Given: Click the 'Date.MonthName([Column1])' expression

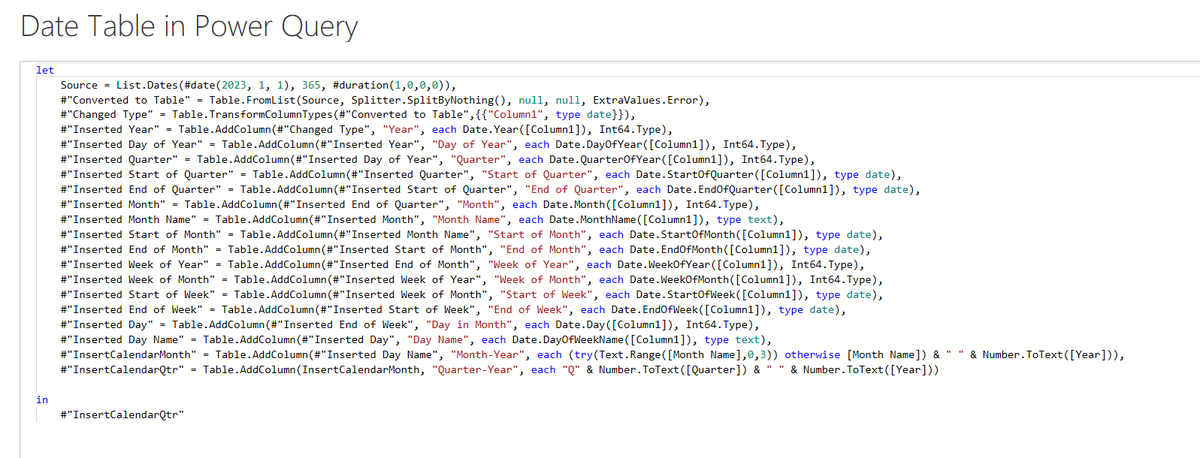Looking at the screenshot, I should pyautogui.click(x=629, y=219).
